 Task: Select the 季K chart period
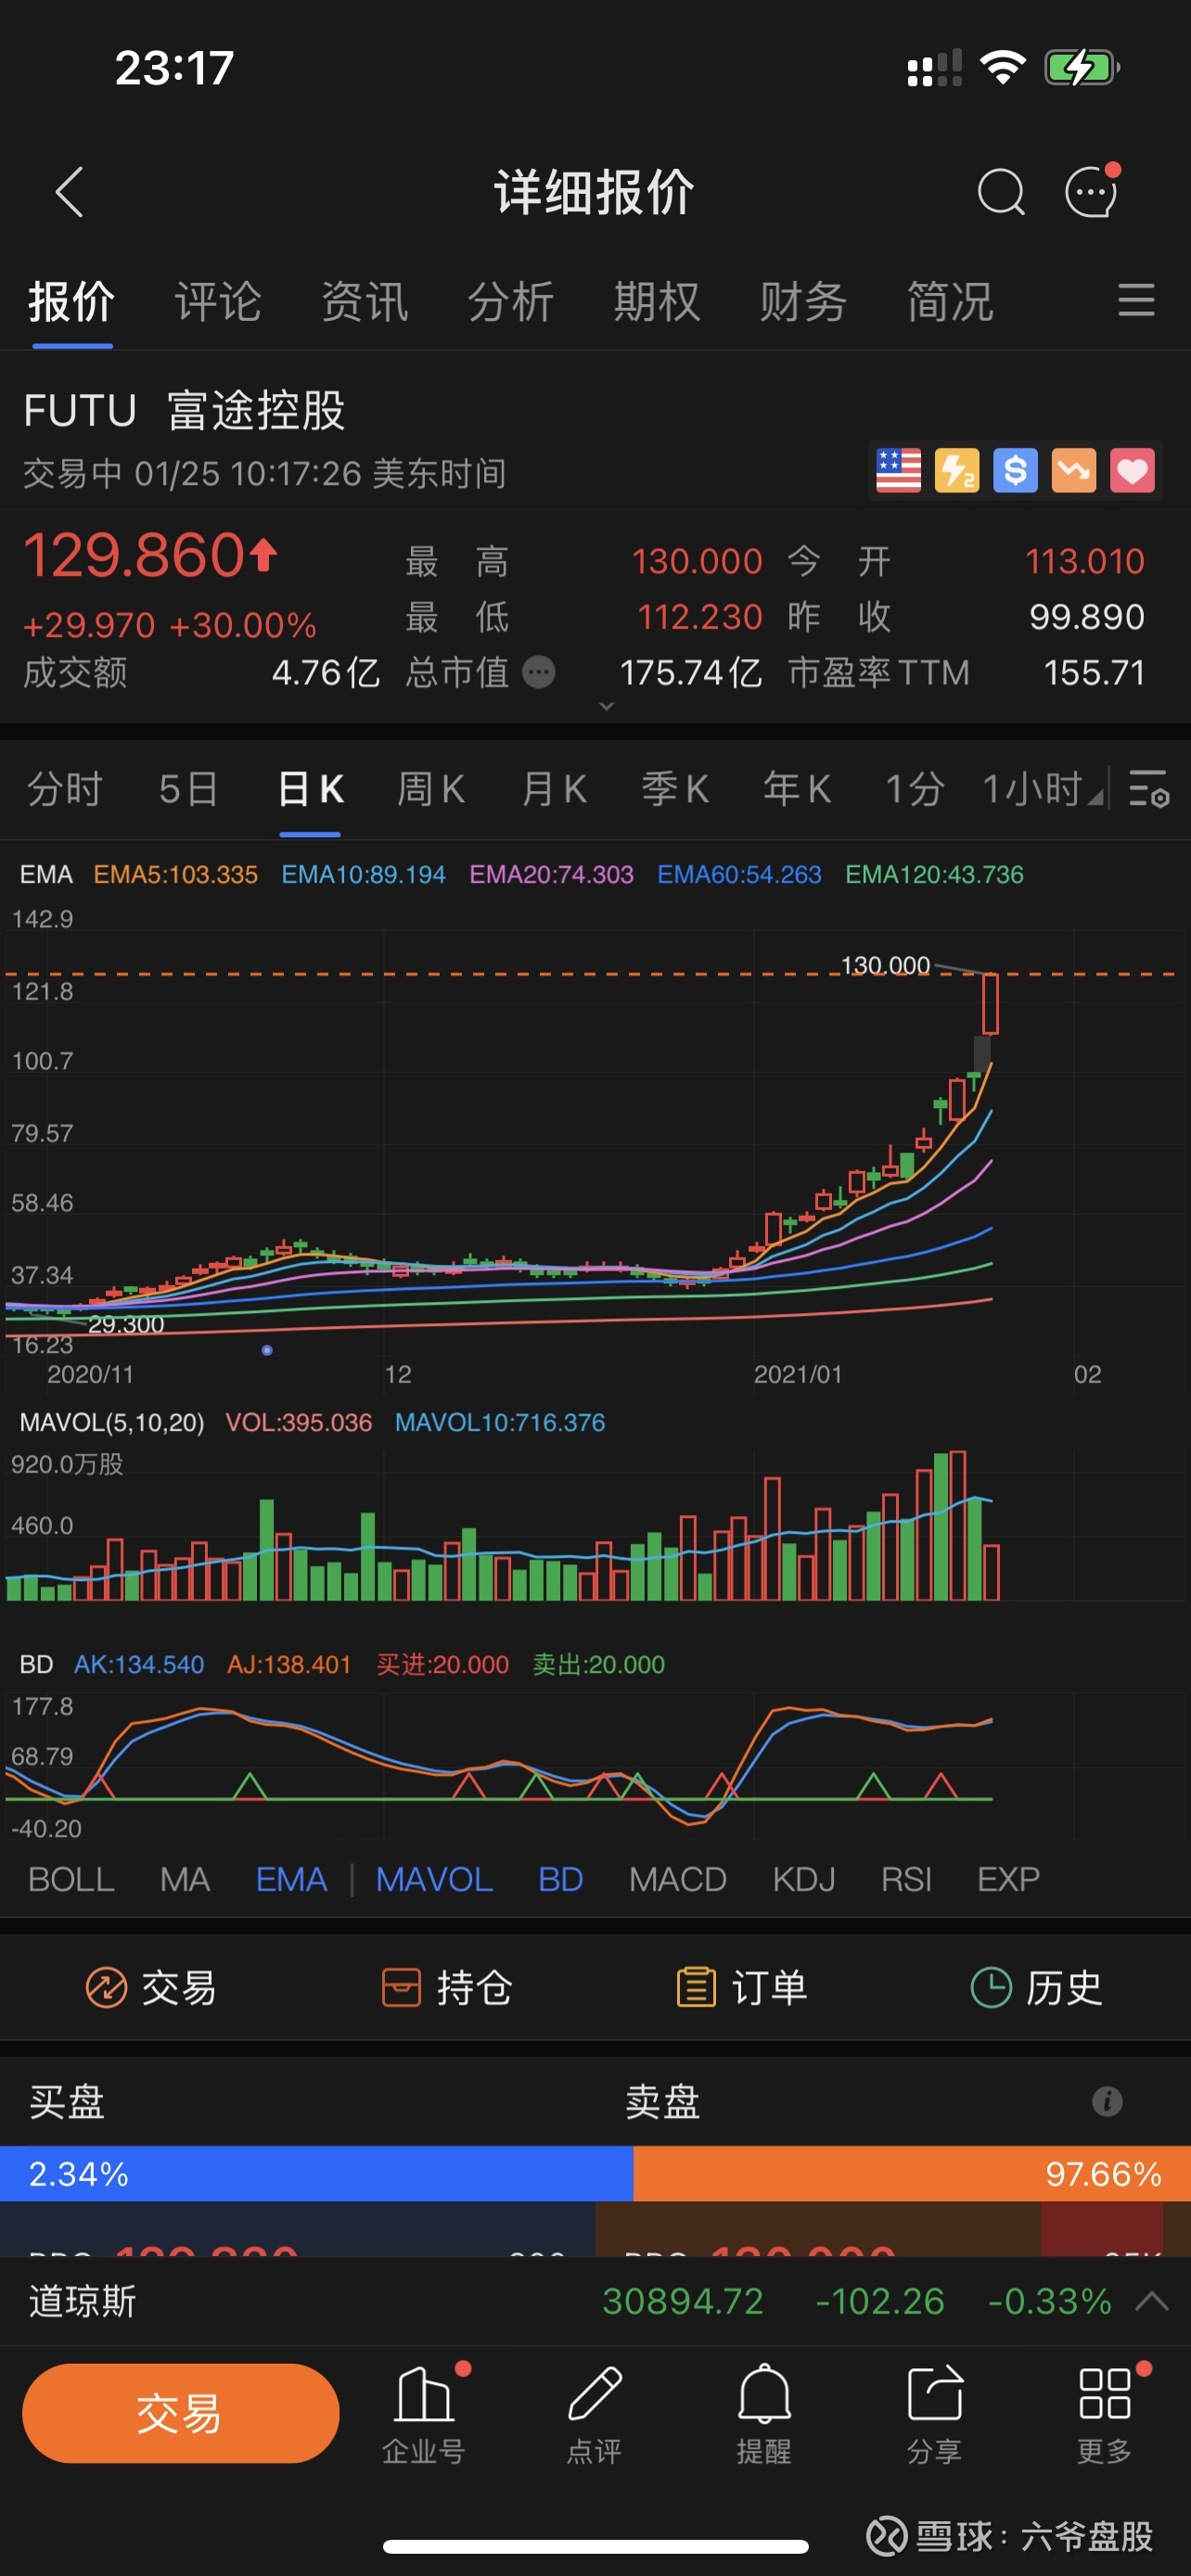[675, 789]
